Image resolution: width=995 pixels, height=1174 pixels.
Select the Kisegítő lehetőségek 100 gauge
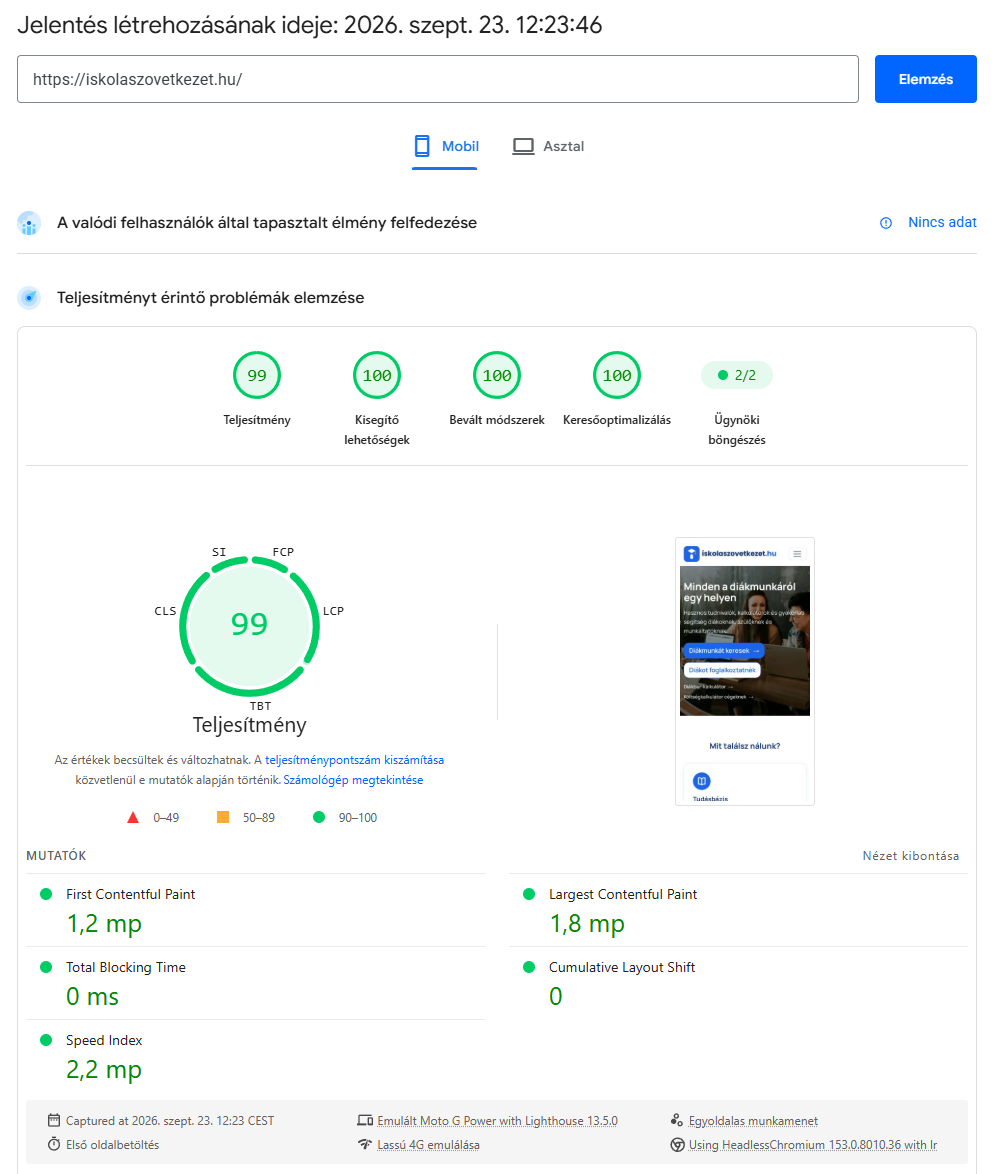pos(377,375)
